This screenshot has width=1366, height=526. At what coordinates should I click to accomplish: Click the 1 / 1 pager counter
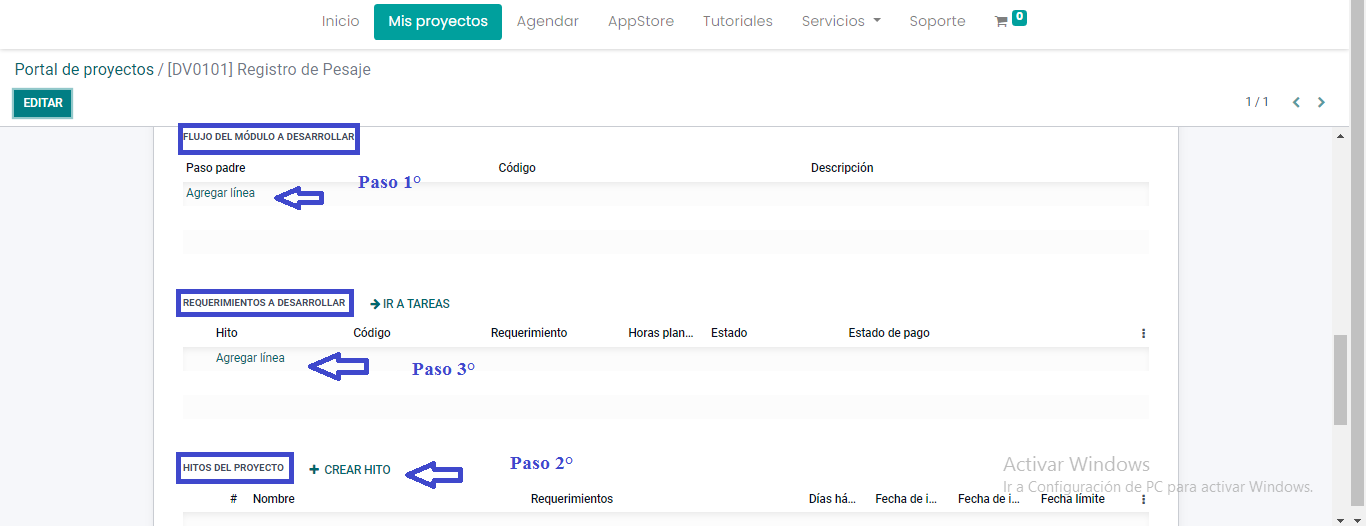(1257, 102)
